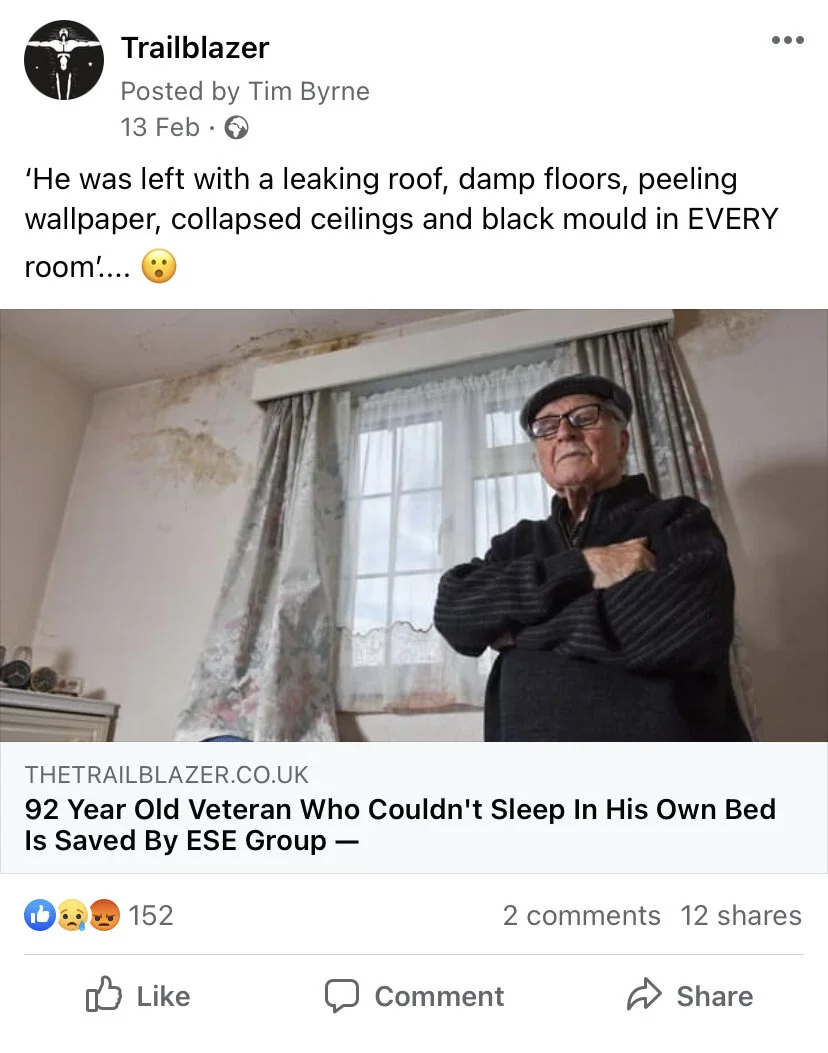Screen dimensions: 828x1053
Task: Click the surprised emoji in post text
Action: pos(159,267)
